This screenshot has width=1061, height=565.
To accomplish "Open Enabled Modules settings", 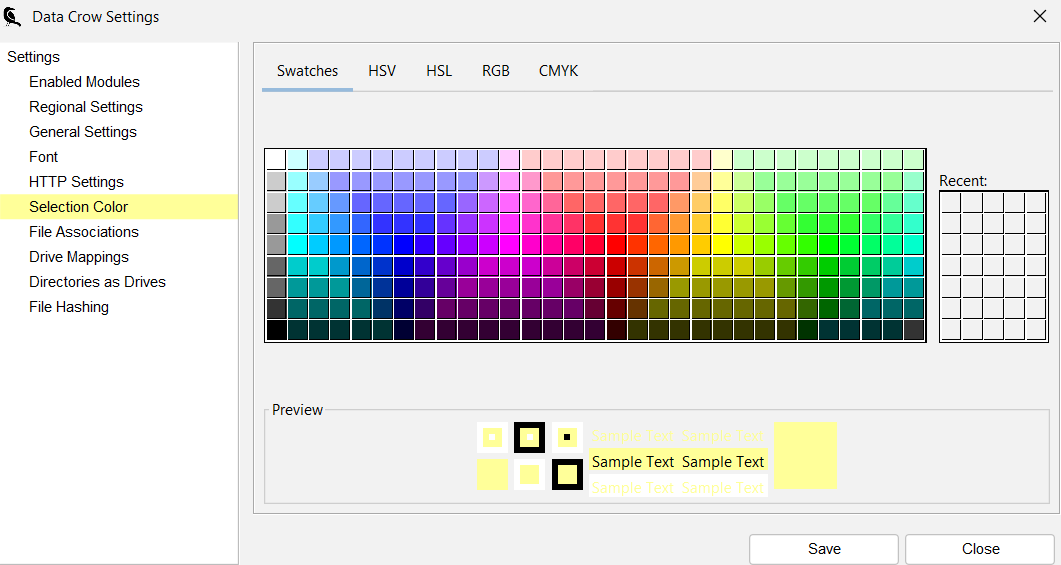I will 84,82.
